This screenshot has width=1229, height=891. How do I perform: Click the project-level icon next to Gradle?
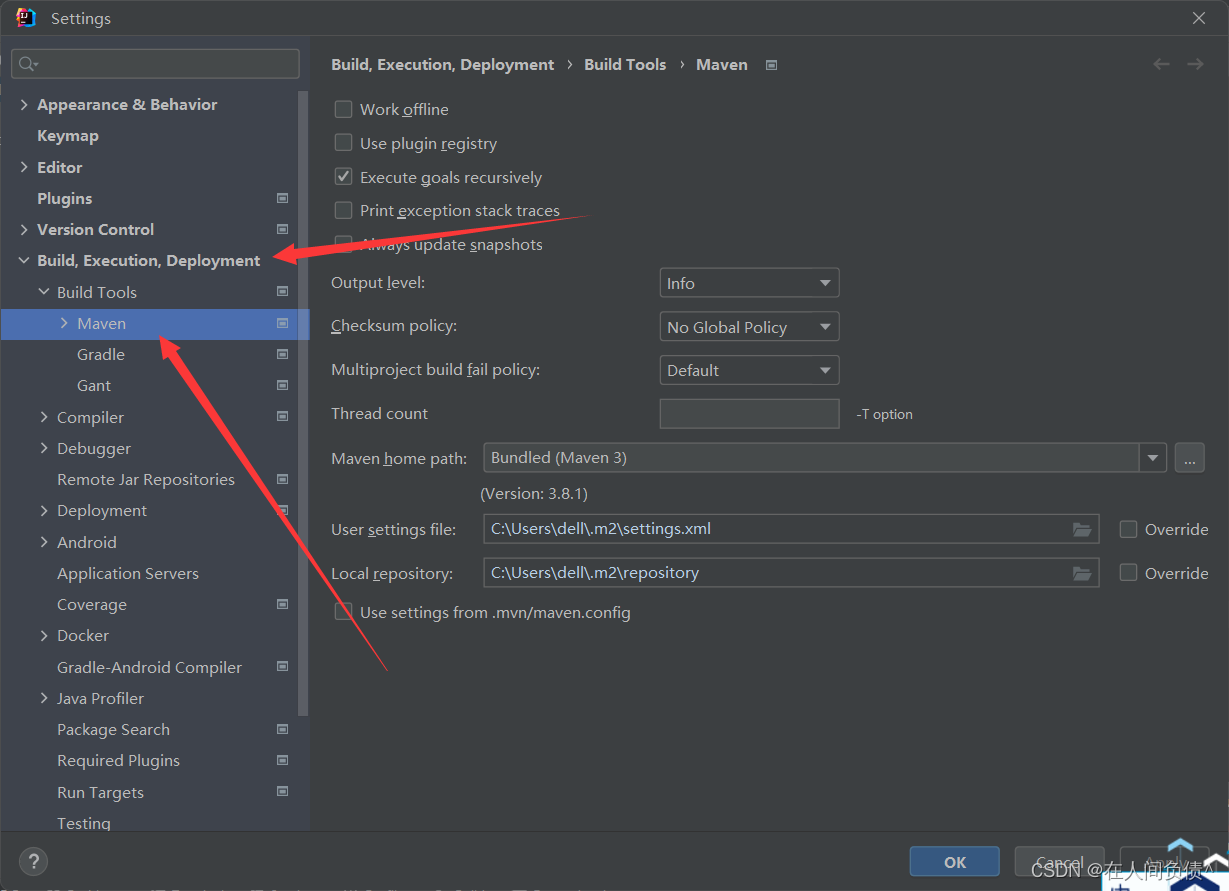click(282, 354)
